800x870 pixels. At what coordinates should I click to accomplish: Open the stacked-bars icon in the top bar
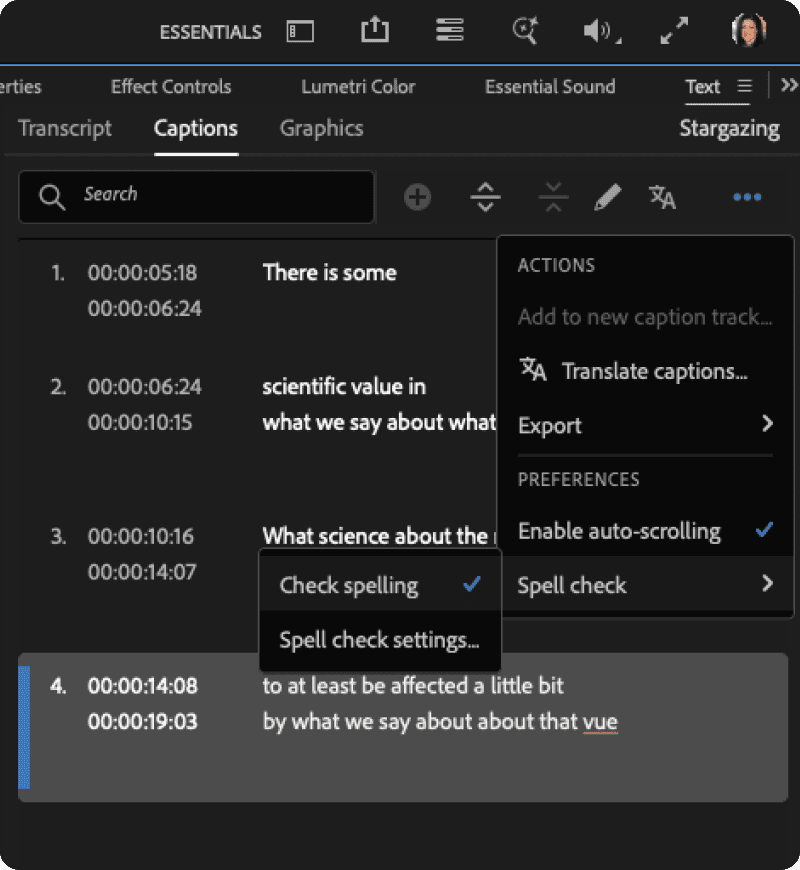(449, 30)
